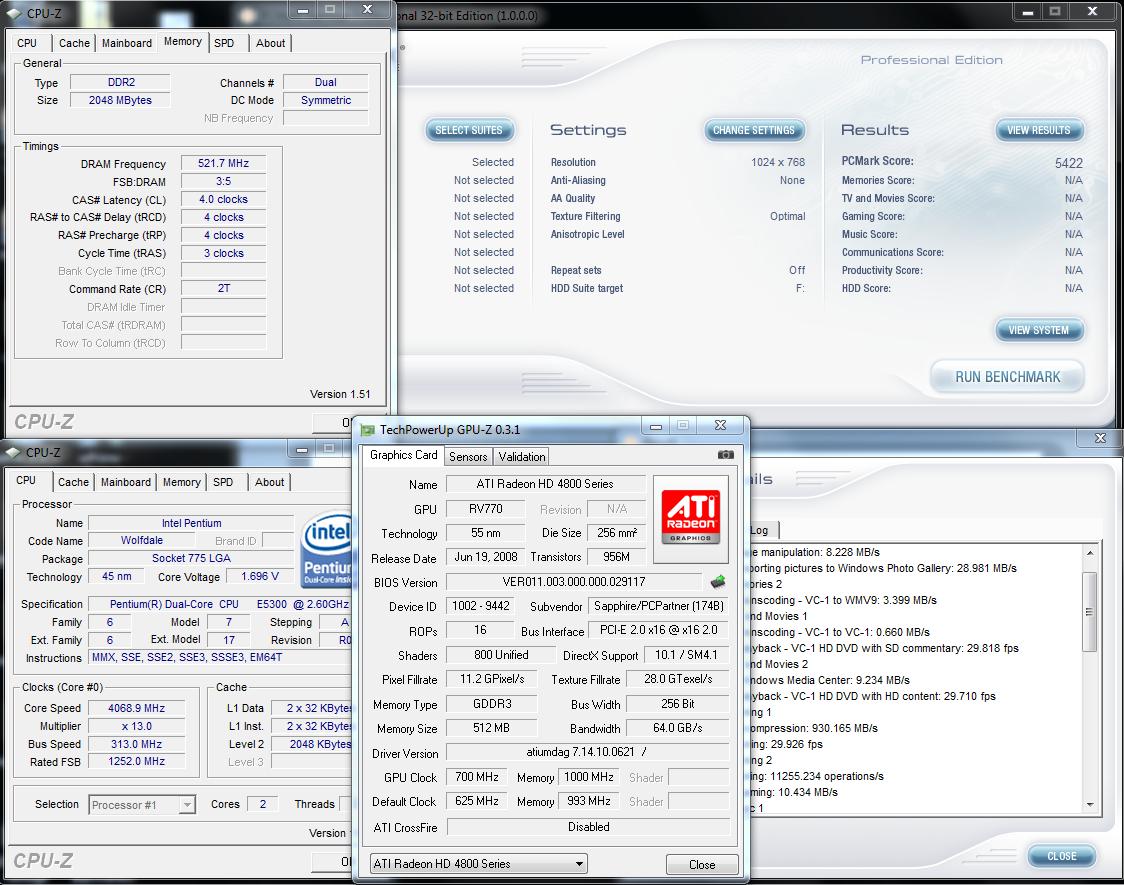This screenshot has width=1124, height=885.
Task: Click the Memory Size field 512 MB
Action: [491, 728]
